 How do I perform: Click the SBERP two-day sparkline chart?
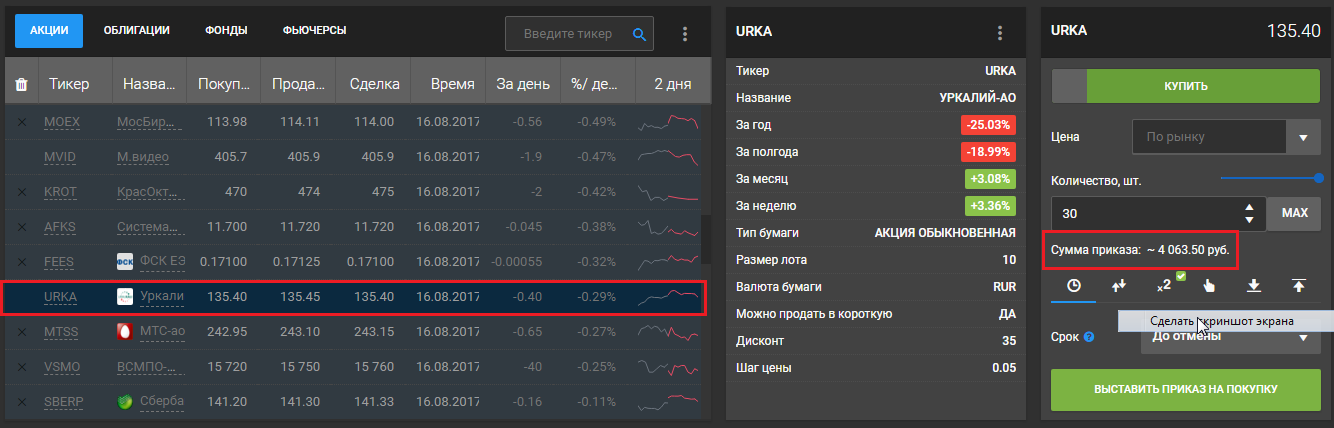[670, 402]
